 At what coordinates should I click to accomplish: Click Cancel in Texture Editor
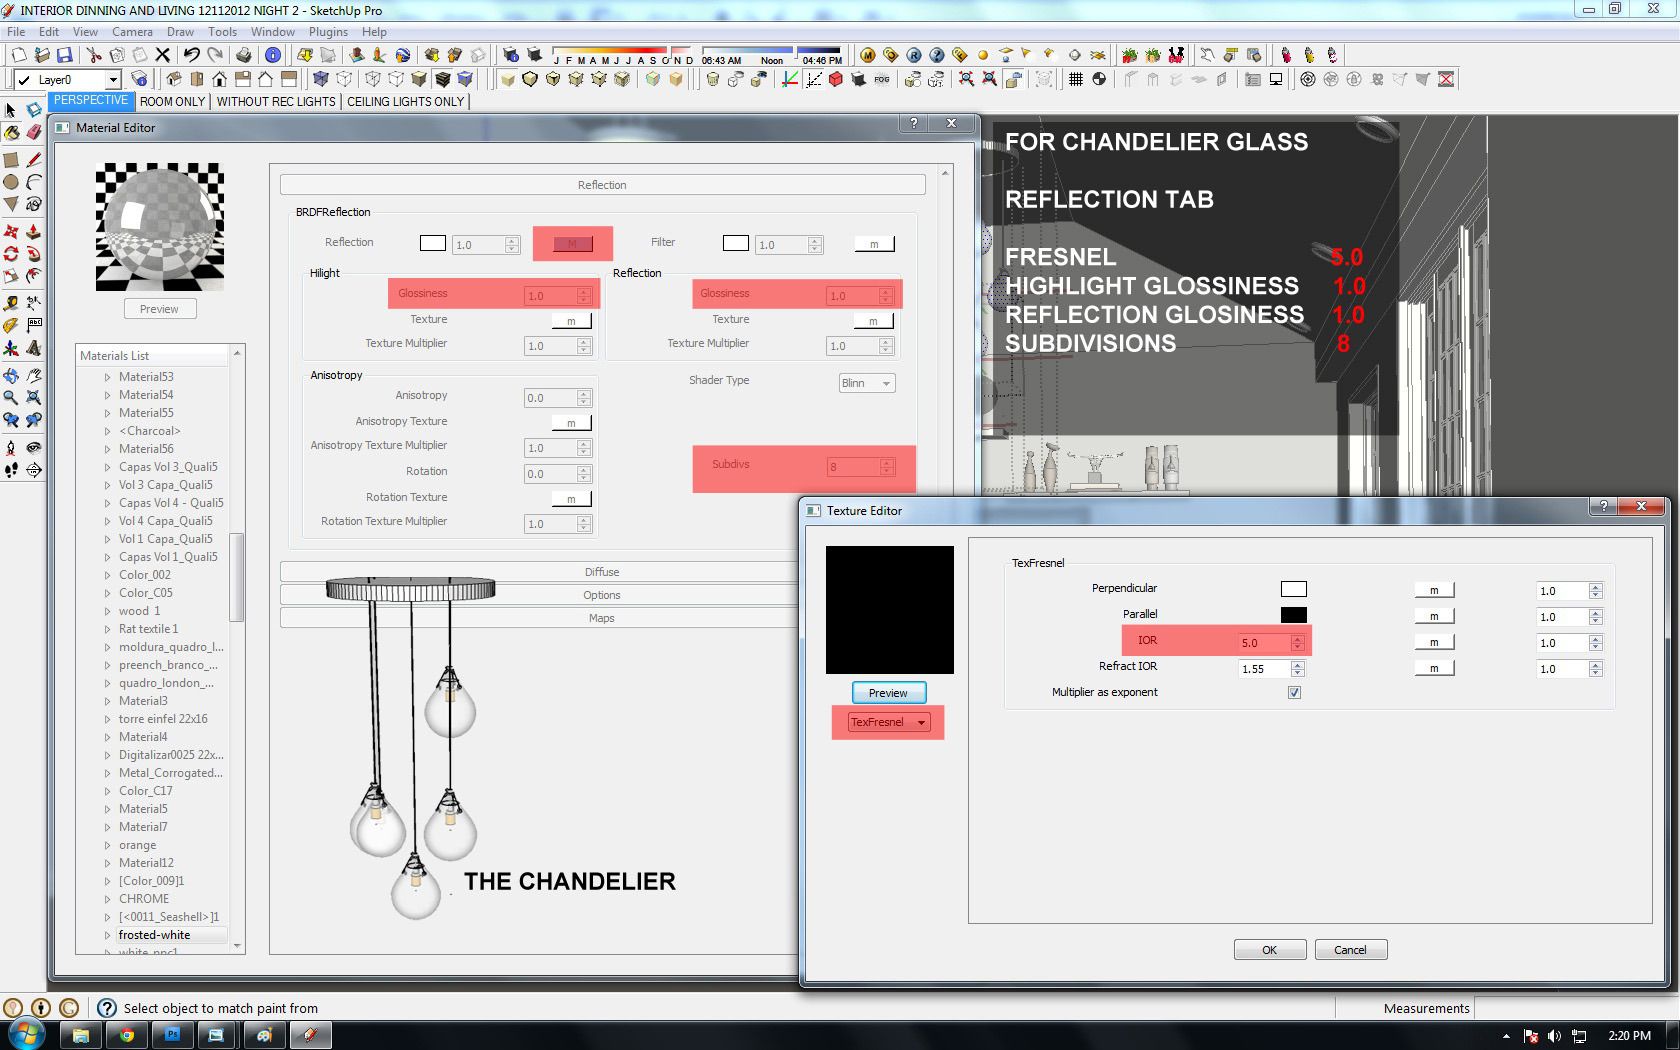[x=1350, y=950]
